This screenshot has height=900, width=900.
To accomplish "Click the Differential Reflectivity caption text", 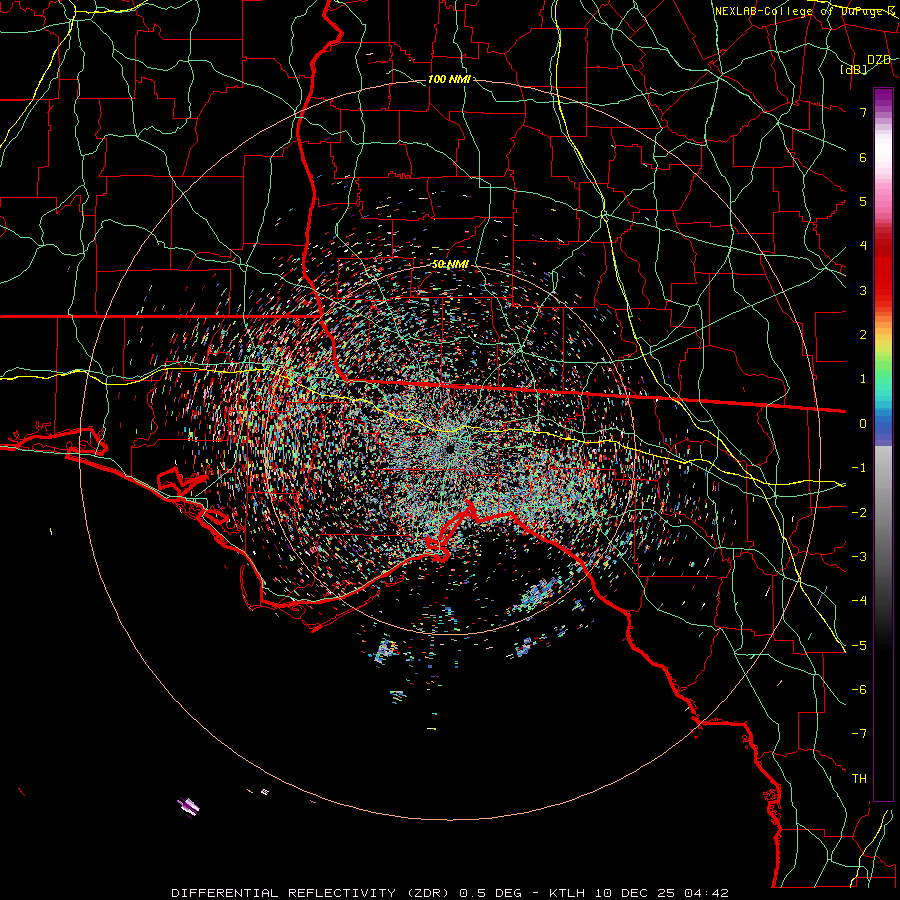I will pyautogui.click(x=450, y=893).
